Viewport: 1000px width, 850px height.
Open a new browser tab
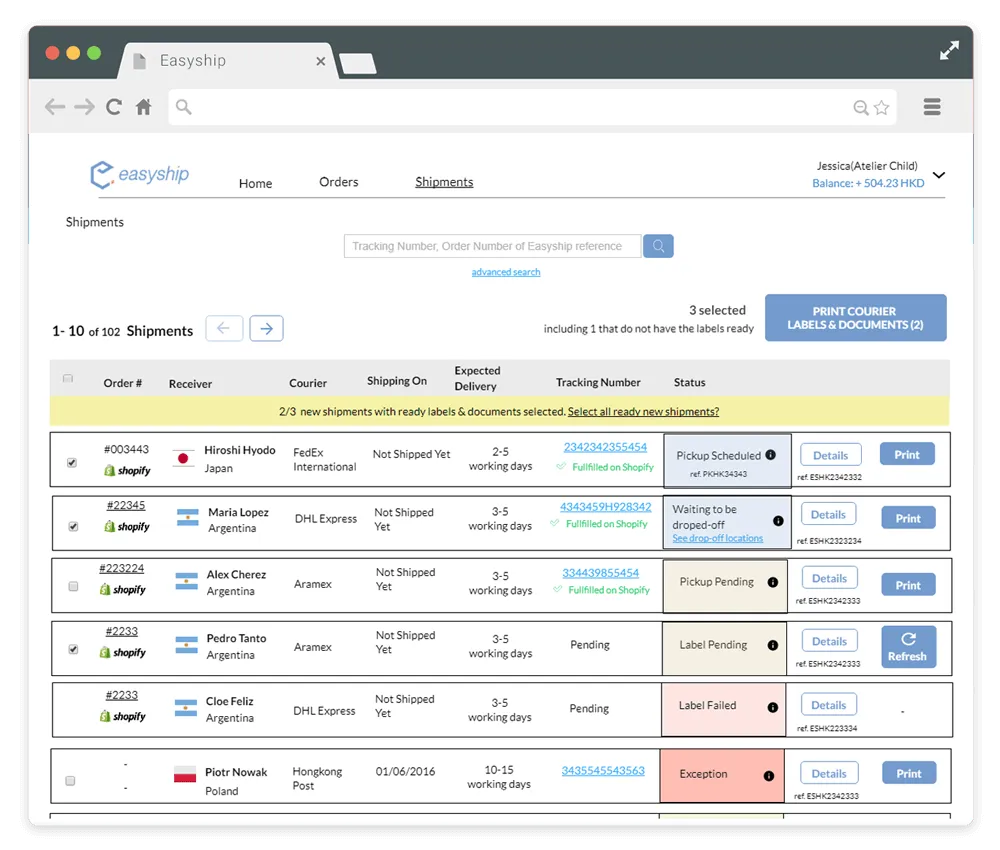pos(358,64)
